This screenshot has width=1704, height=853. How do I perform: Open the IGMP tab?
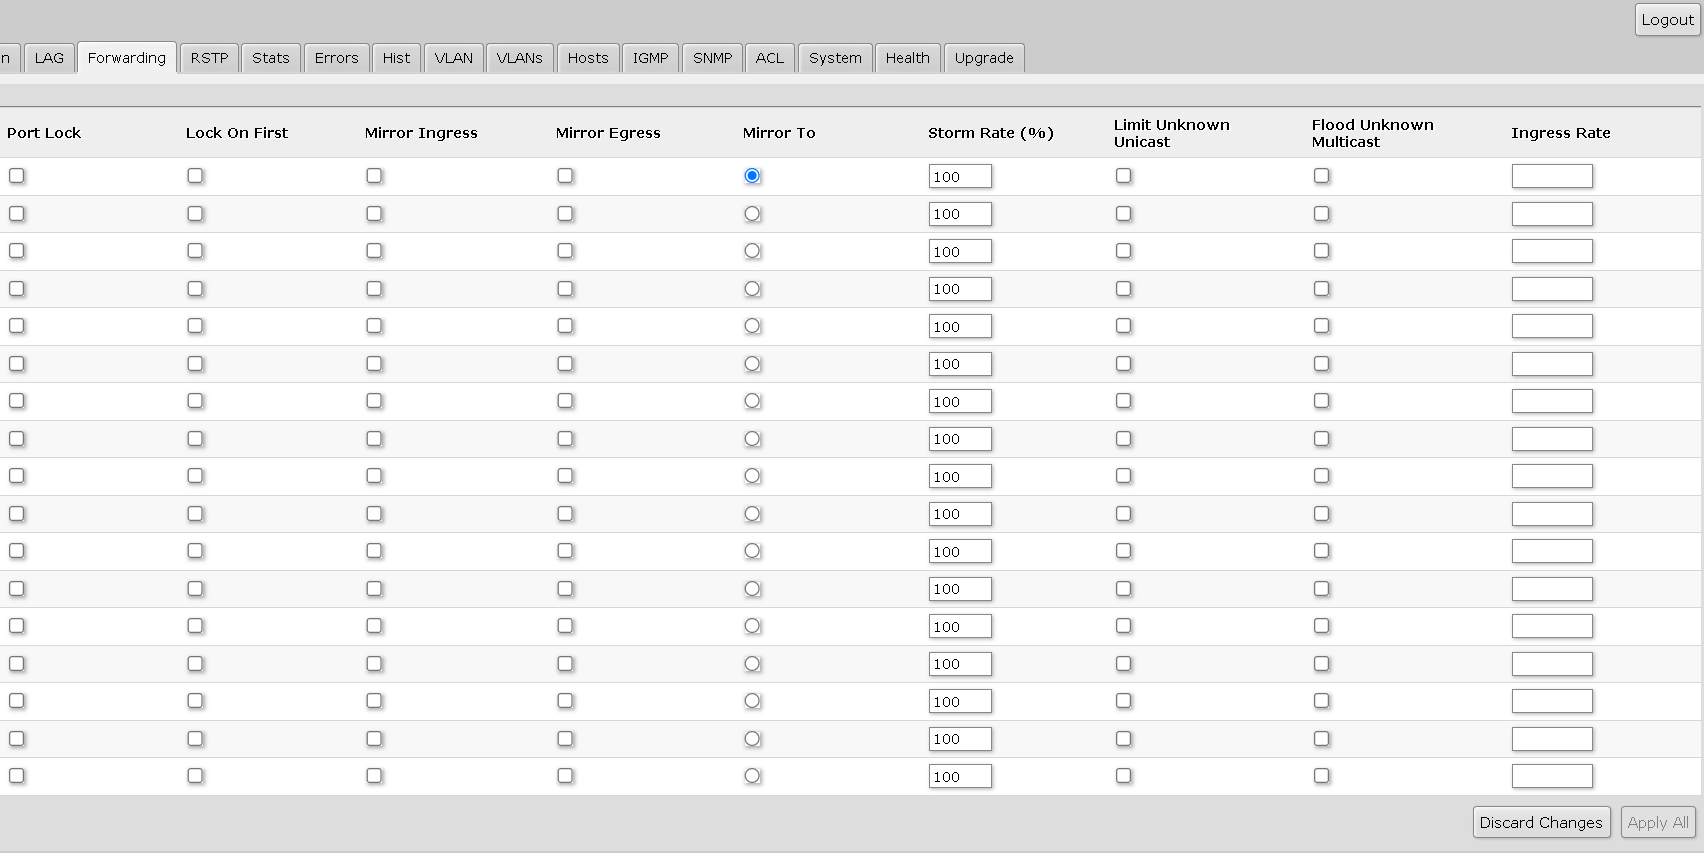click(650, 58)
